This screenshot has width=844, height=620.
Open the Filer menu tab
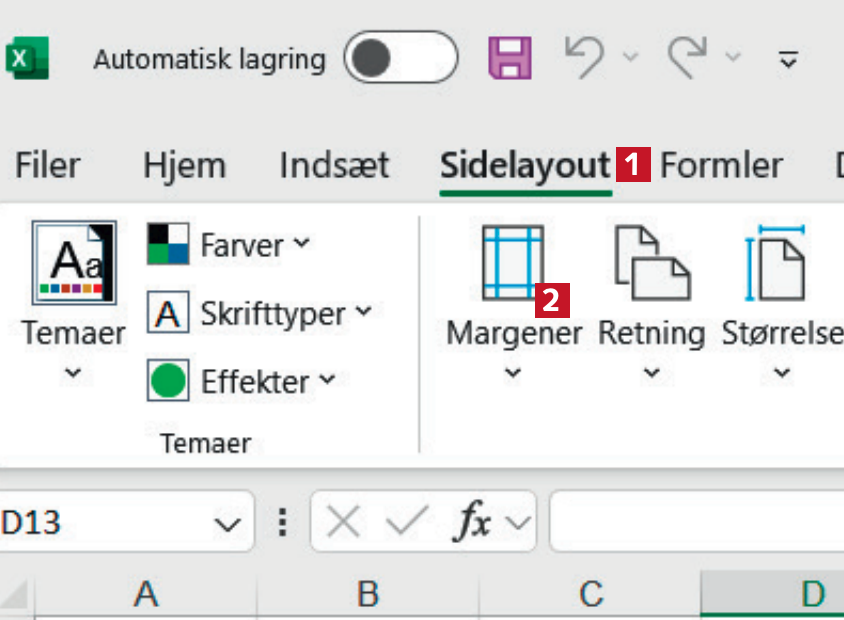tap(47, 166)
